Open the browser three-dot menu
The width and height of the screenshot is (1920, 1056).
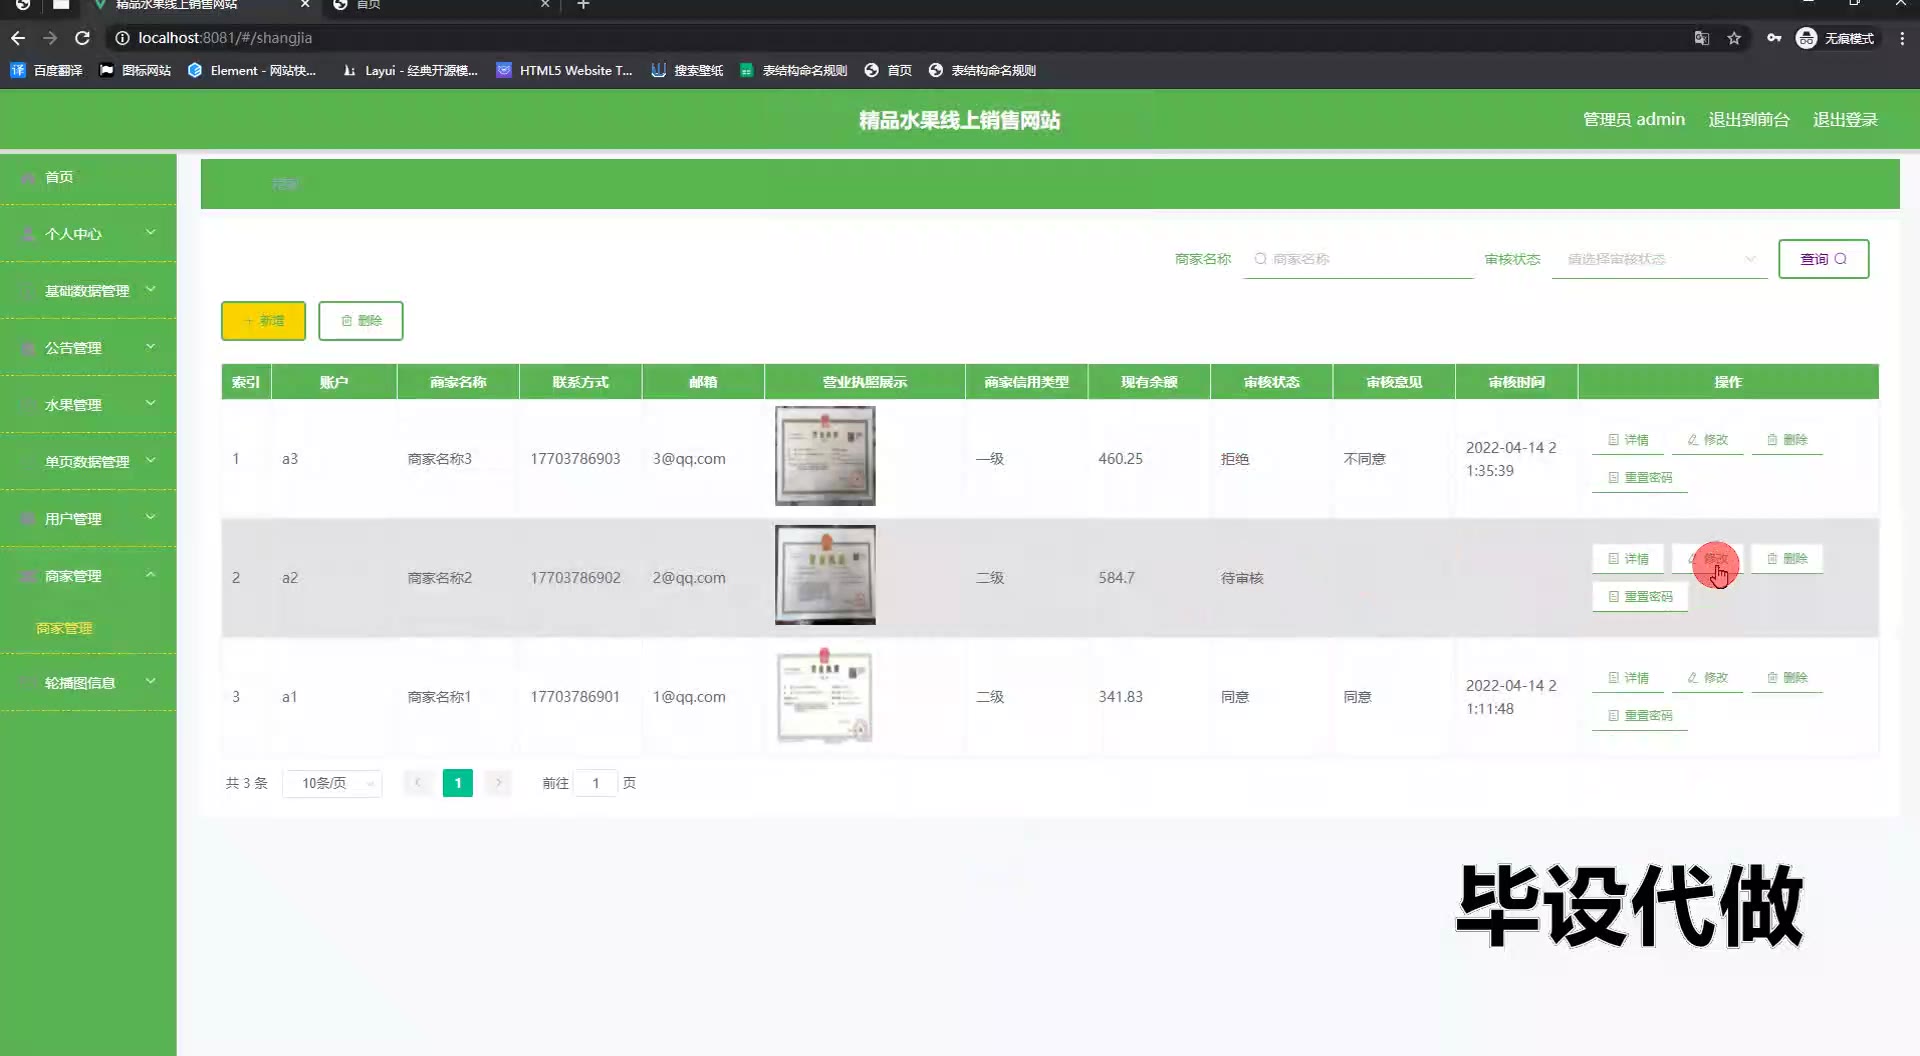tap(1902, 38)
